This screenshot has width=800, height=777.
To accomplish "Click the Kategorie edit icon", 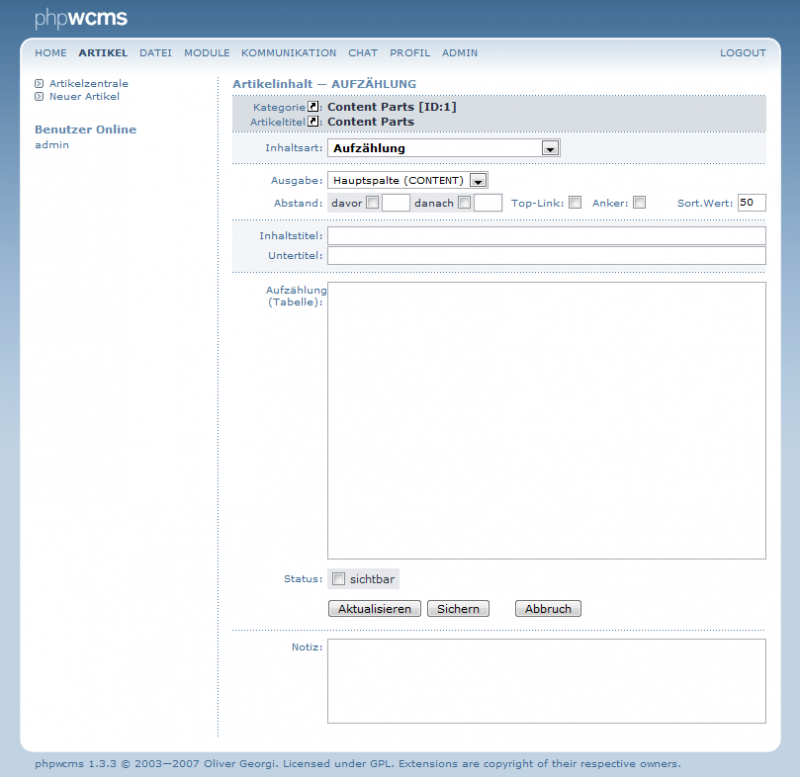I will coord(312,107).
